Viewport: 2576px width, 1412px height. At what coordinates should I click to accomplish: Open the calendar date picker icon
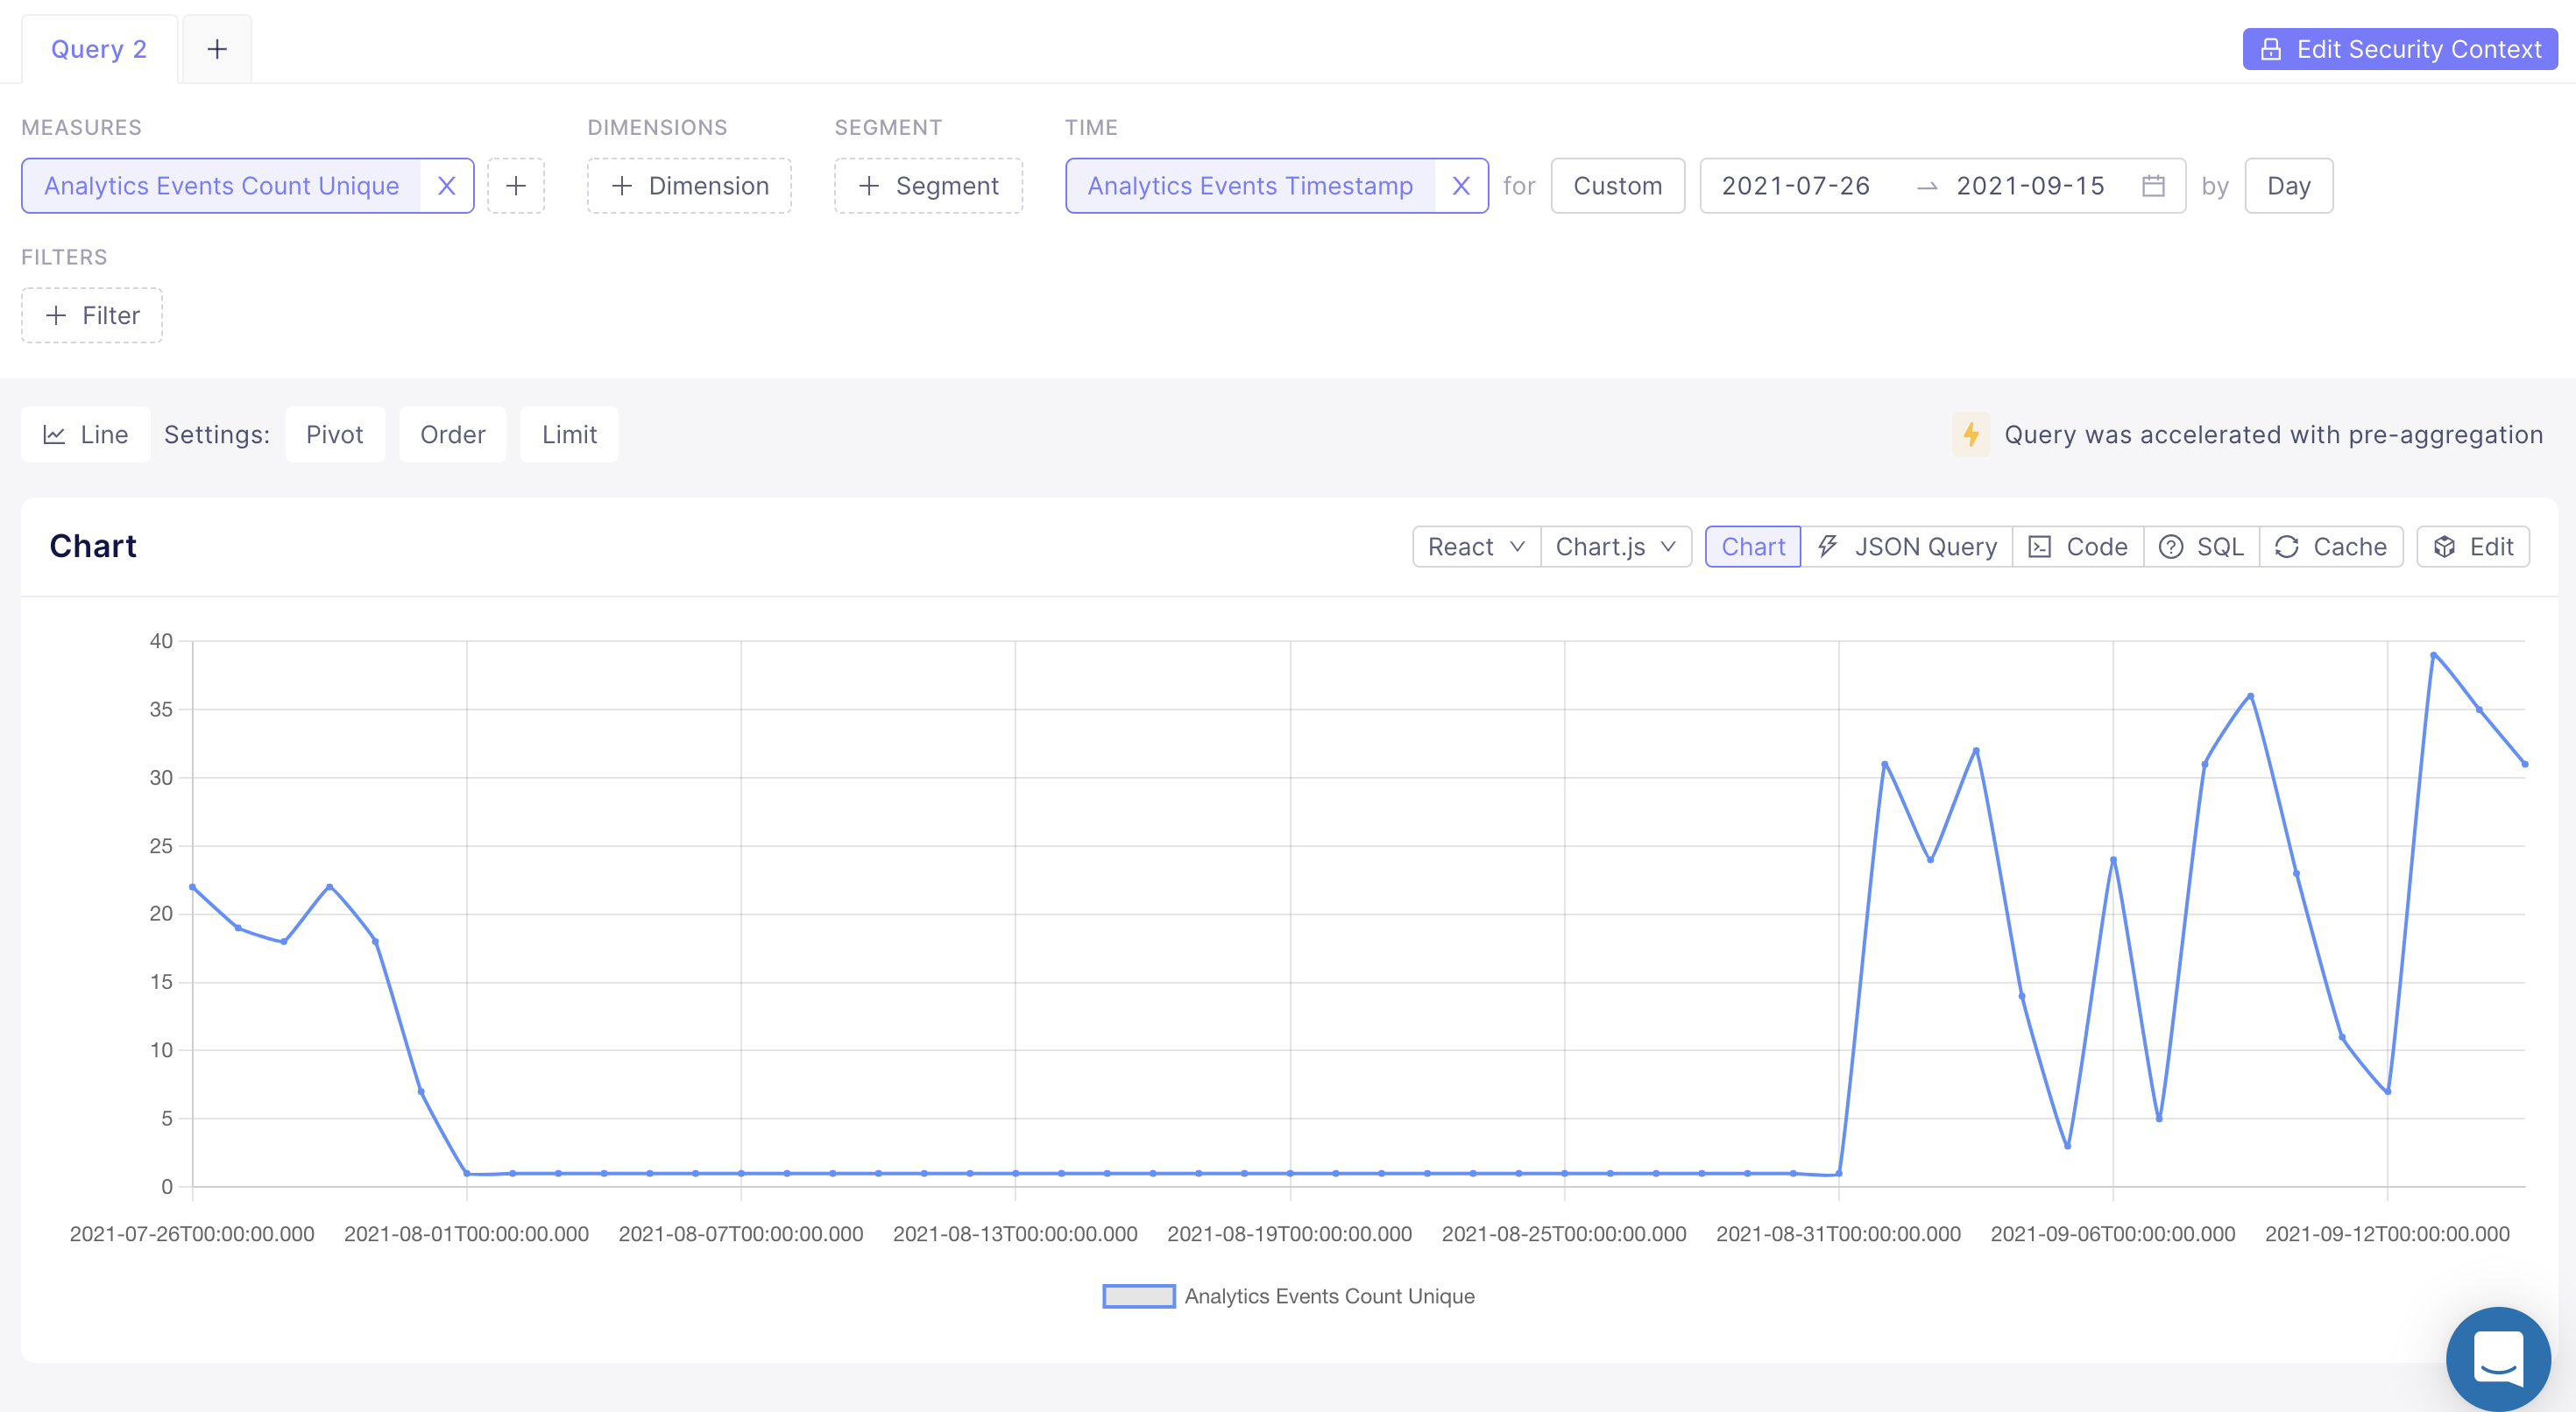tap(2153, 186)
